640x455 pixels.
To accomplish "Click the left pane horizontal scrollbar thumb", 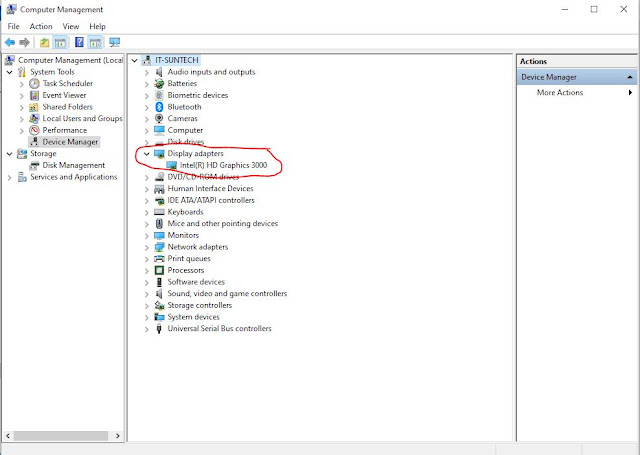I will pos(61,436).
